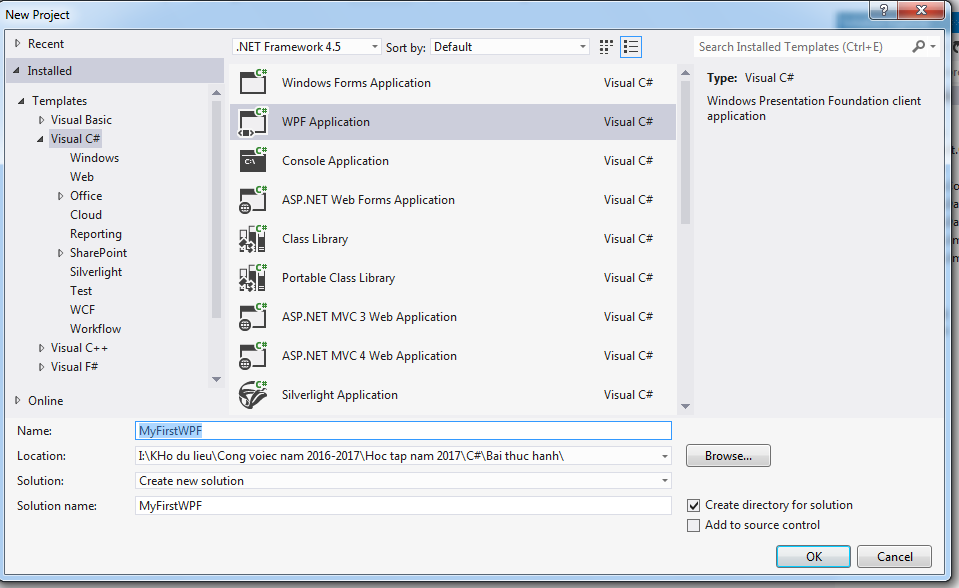959x588 pixels.
Task: Click the search magnifier icon
Action: click(918, 47)
